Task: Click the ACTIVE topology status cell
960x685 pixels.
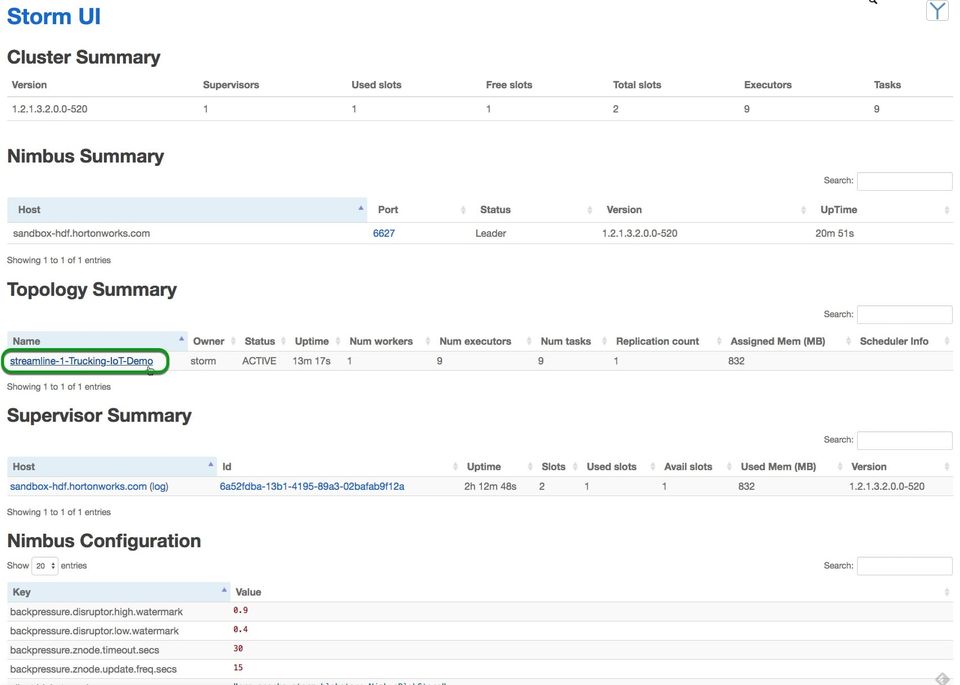Action: 259,361
